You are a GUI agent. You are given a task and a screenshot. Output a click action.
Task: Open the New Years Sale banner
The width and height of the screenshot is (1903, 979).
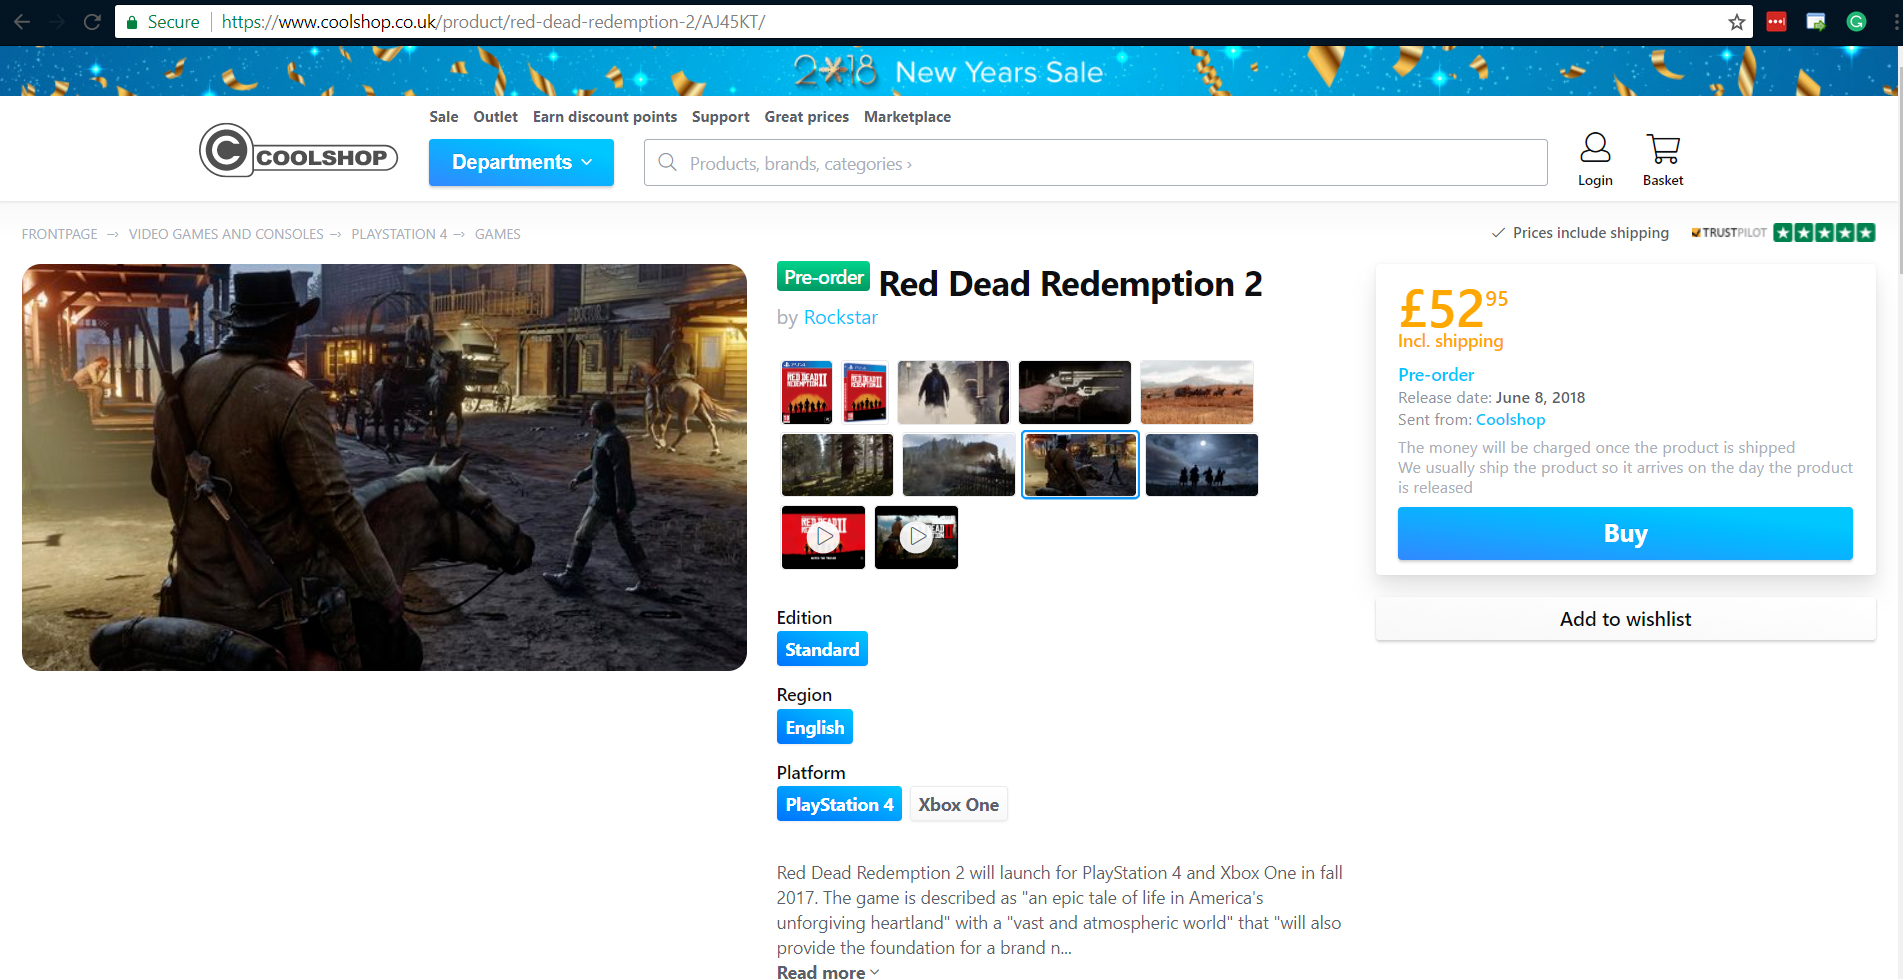pos(948,71)
